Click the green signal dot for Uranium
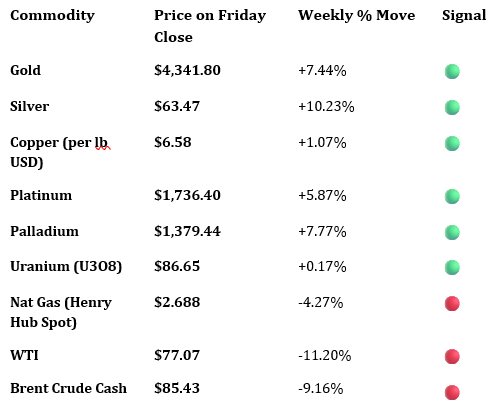 tap(452, 267)
